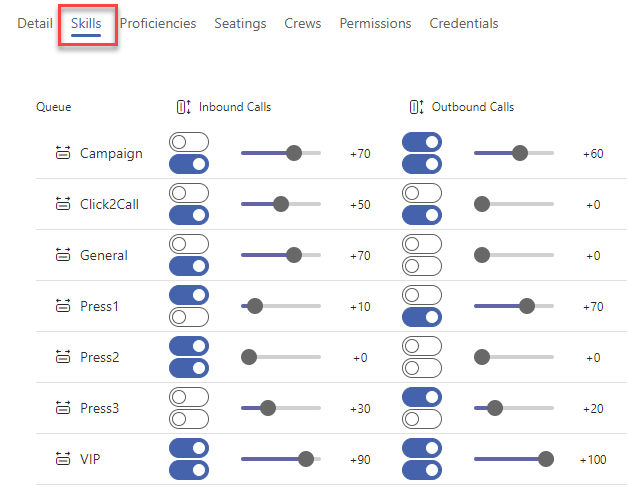Click the Inbound Calls column sort icon
Image resolution: width=627 pixels, height=503 pixels.
coord(184,107)
